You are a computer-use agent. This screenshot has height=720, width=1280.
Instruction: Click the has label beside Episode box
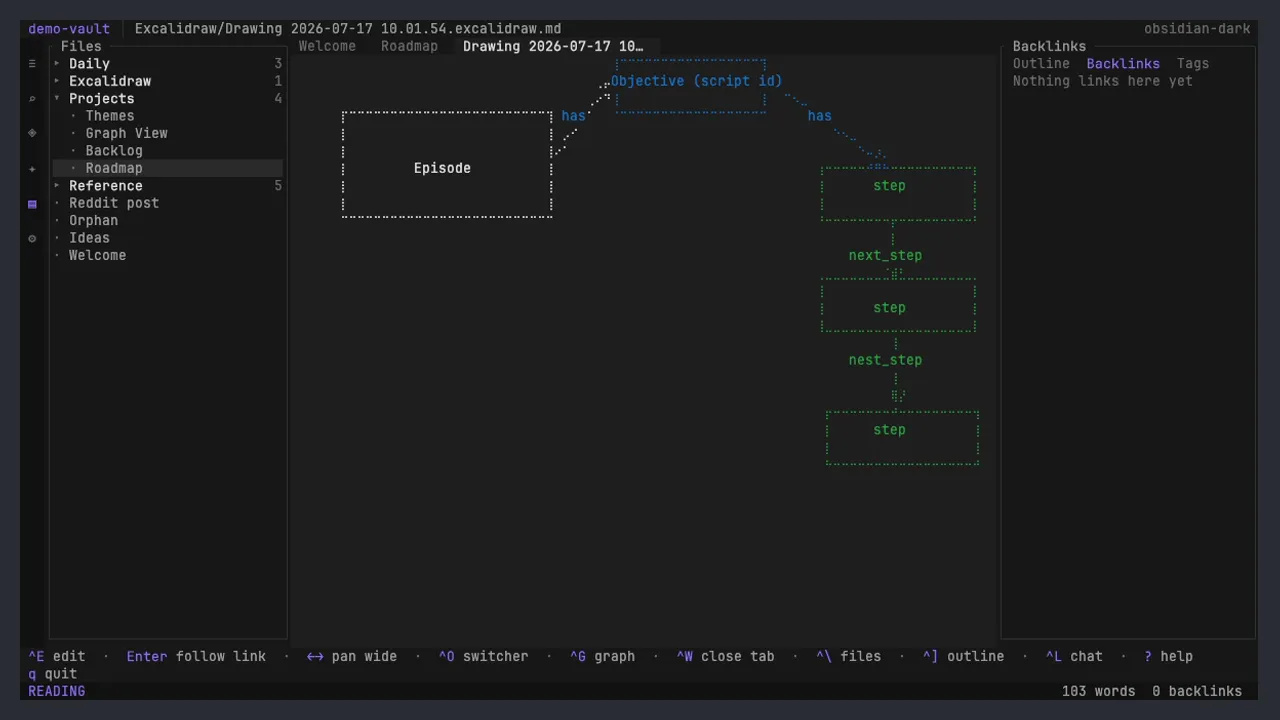pos(573,116)
